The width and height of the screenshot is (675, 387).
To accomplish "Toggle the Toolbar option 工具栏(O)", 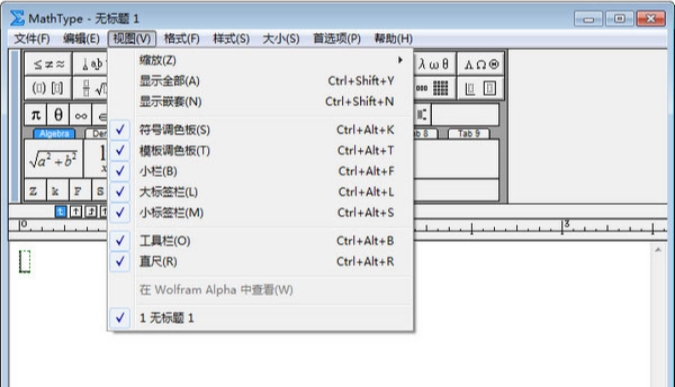I will pyautogui.click(x=261, y=241).
